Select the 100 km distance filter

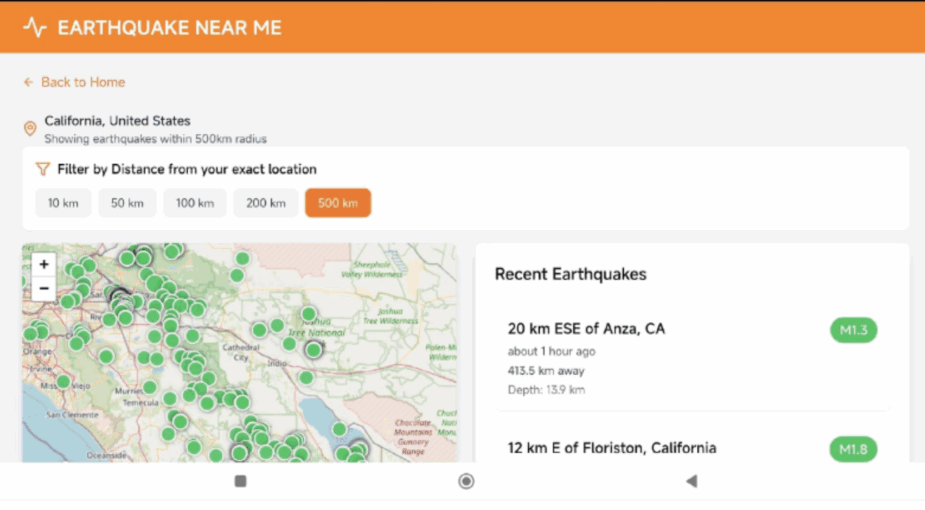tap(195, 203)
